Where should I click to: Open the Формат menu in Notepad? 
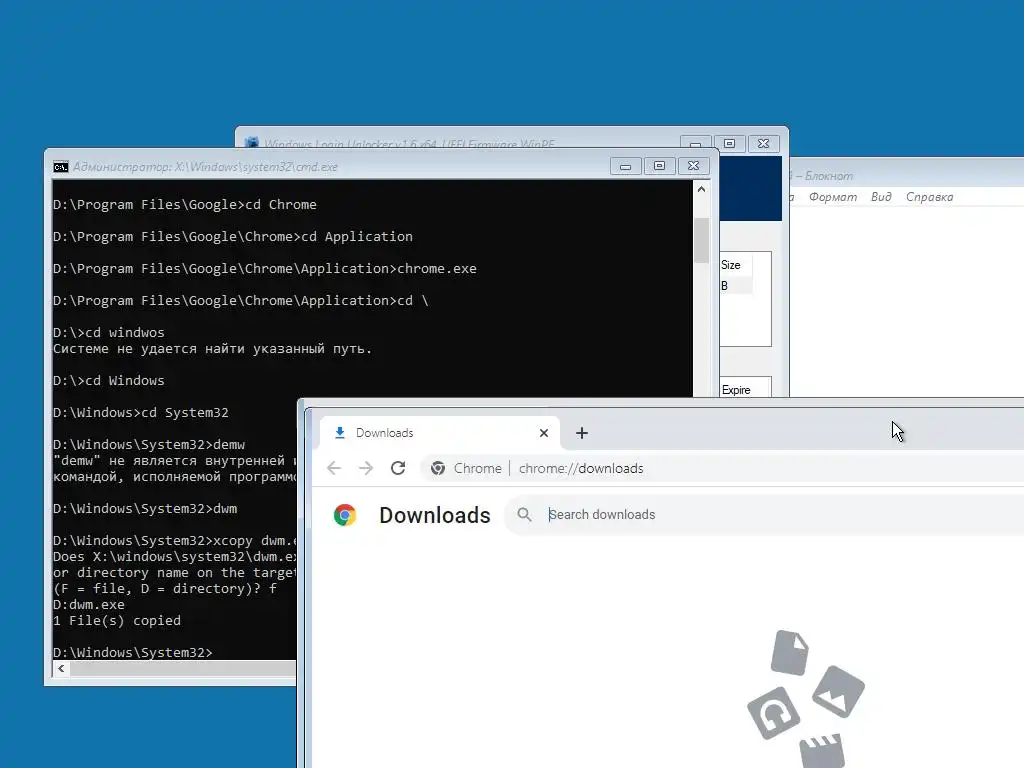[833, 197]
